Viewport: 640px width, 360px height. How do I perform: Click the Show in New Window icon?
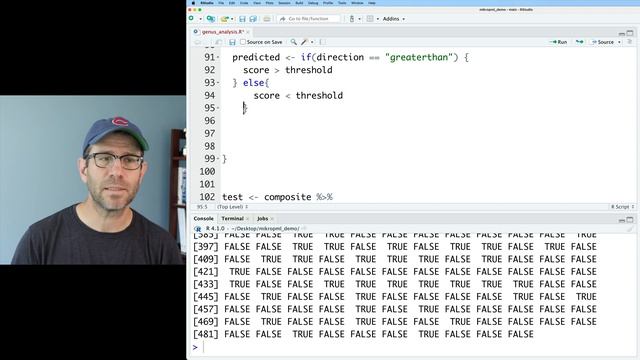tap(219, 42)
